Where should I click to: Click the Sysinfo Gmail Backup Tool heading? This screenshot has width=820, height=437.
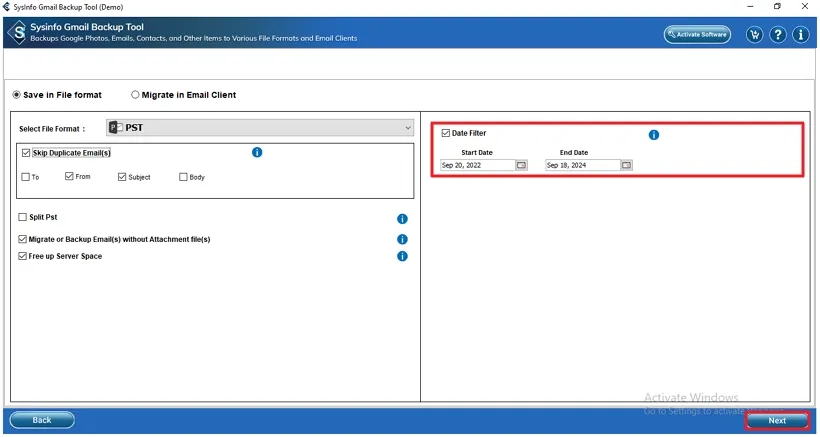tap(87, 27)
